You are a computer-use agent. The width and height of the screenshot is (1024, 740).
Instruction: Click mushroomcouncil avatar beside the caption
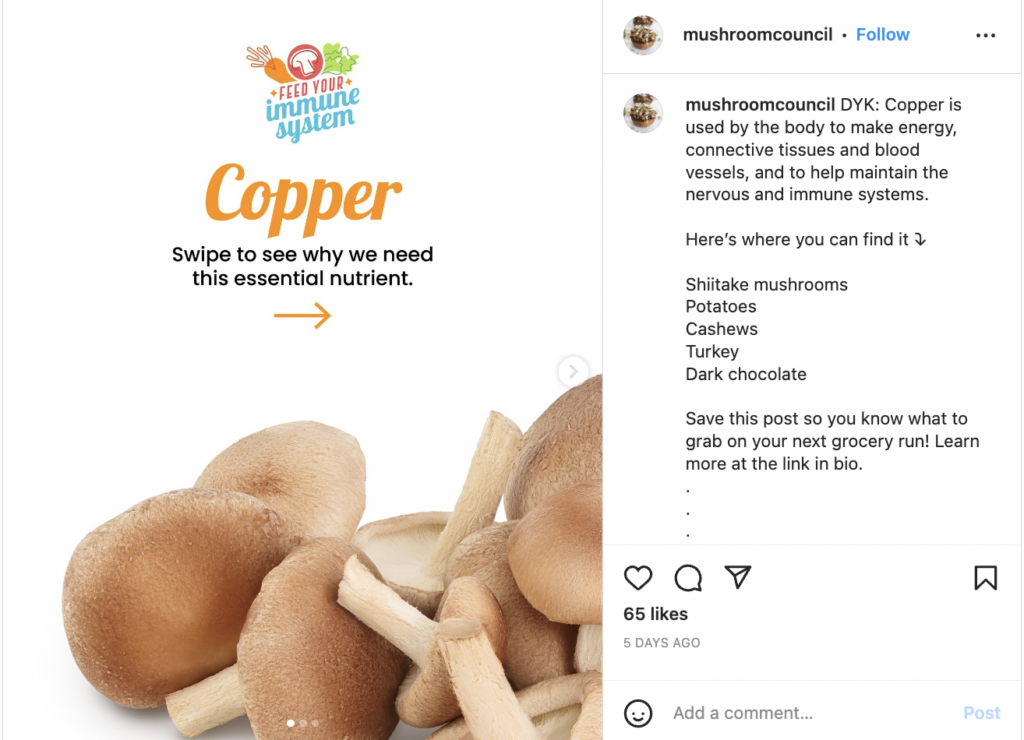(x=643, y=113)
